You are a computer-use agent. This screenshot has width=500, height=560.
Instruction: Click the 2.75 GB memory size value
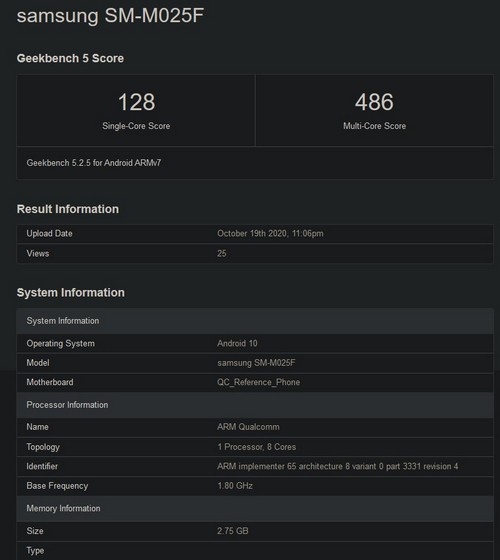(233, 531)
